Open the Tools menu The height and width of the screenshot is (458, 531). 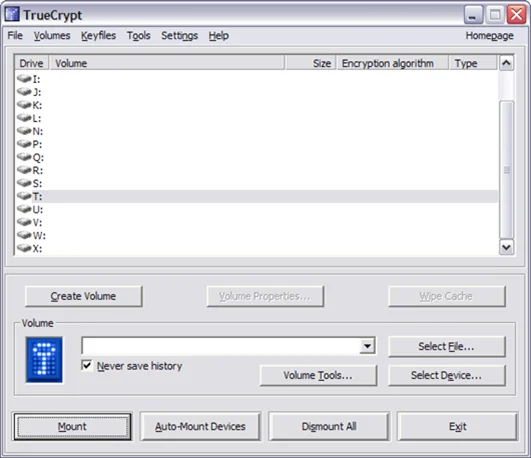139,36
